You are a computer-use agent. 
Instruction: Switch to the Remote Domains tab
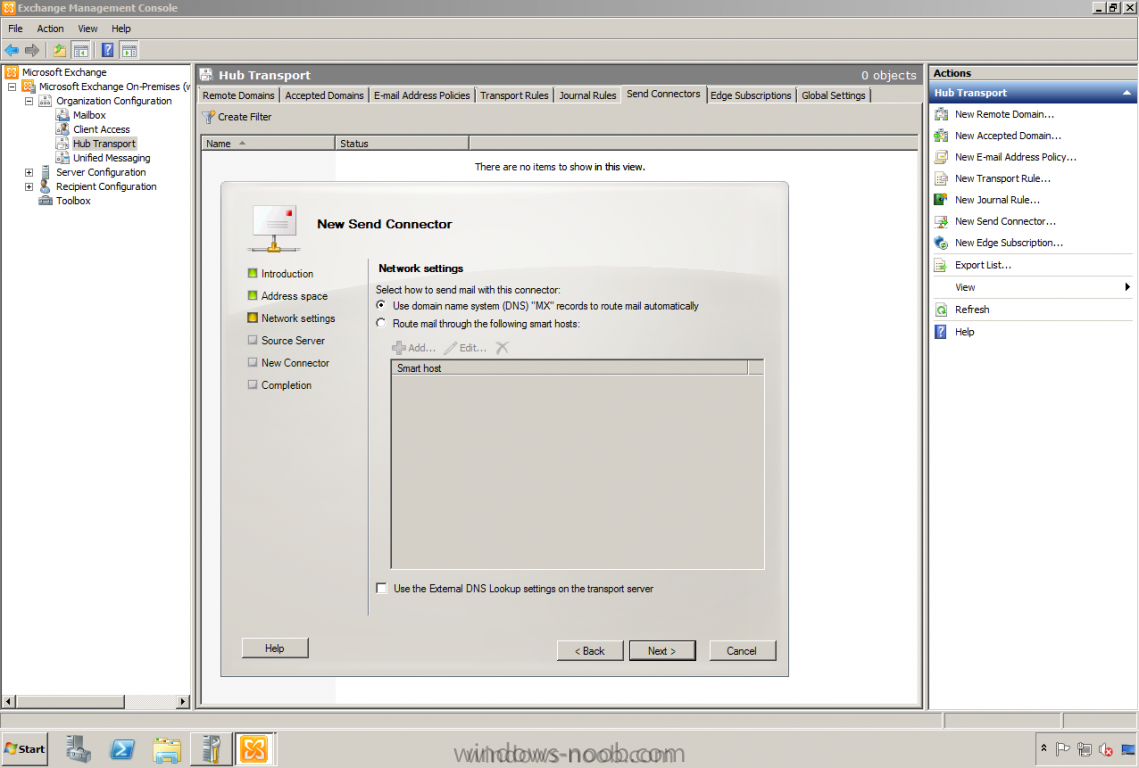238,95
